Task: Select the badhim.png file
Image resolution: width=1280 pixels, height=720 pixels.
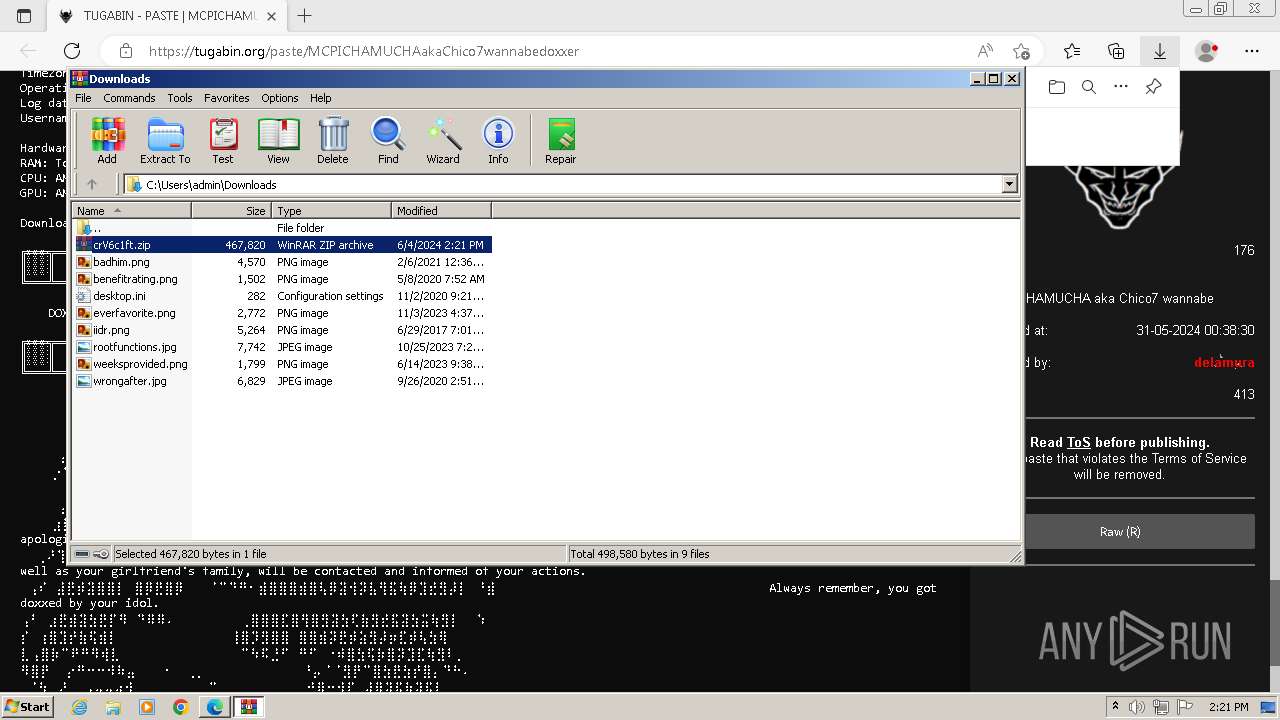Action: (121, 262)
